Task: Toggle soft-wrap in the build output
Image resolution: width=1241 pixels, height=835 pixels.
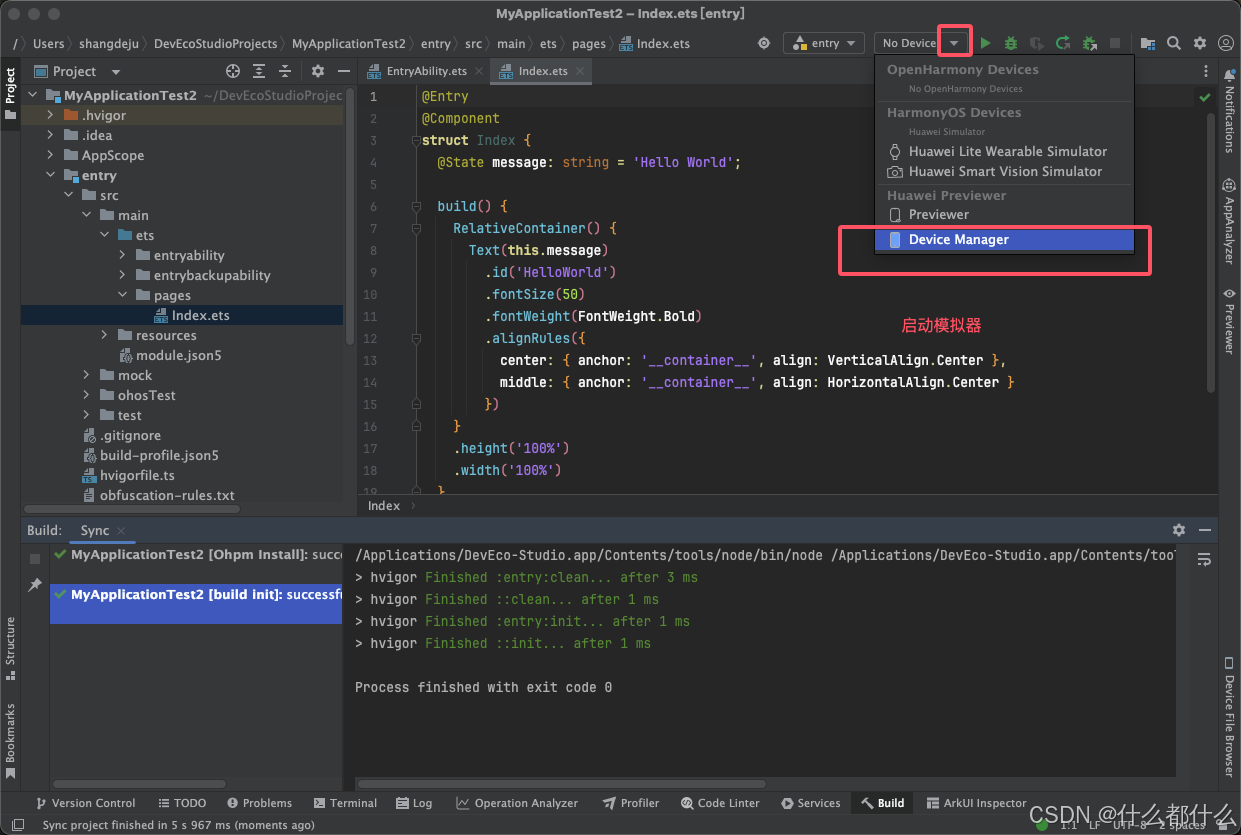Action: (x=1204, y=559)
